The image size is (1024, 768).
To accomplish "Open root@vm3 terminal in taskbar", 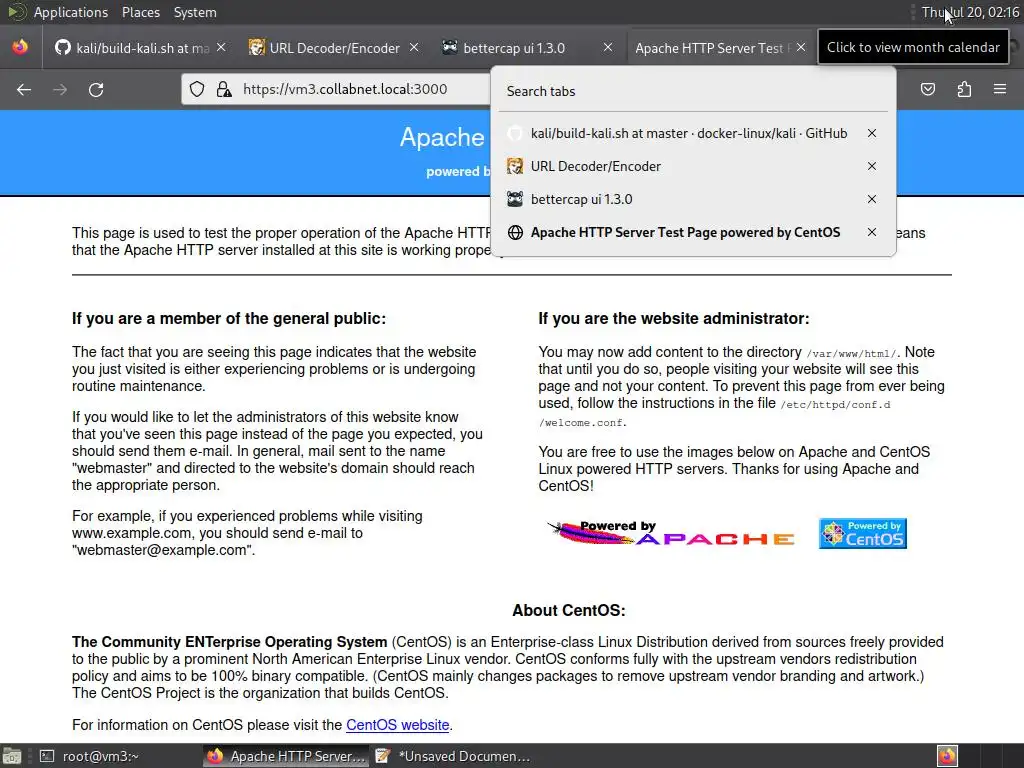I will [90, 756].
